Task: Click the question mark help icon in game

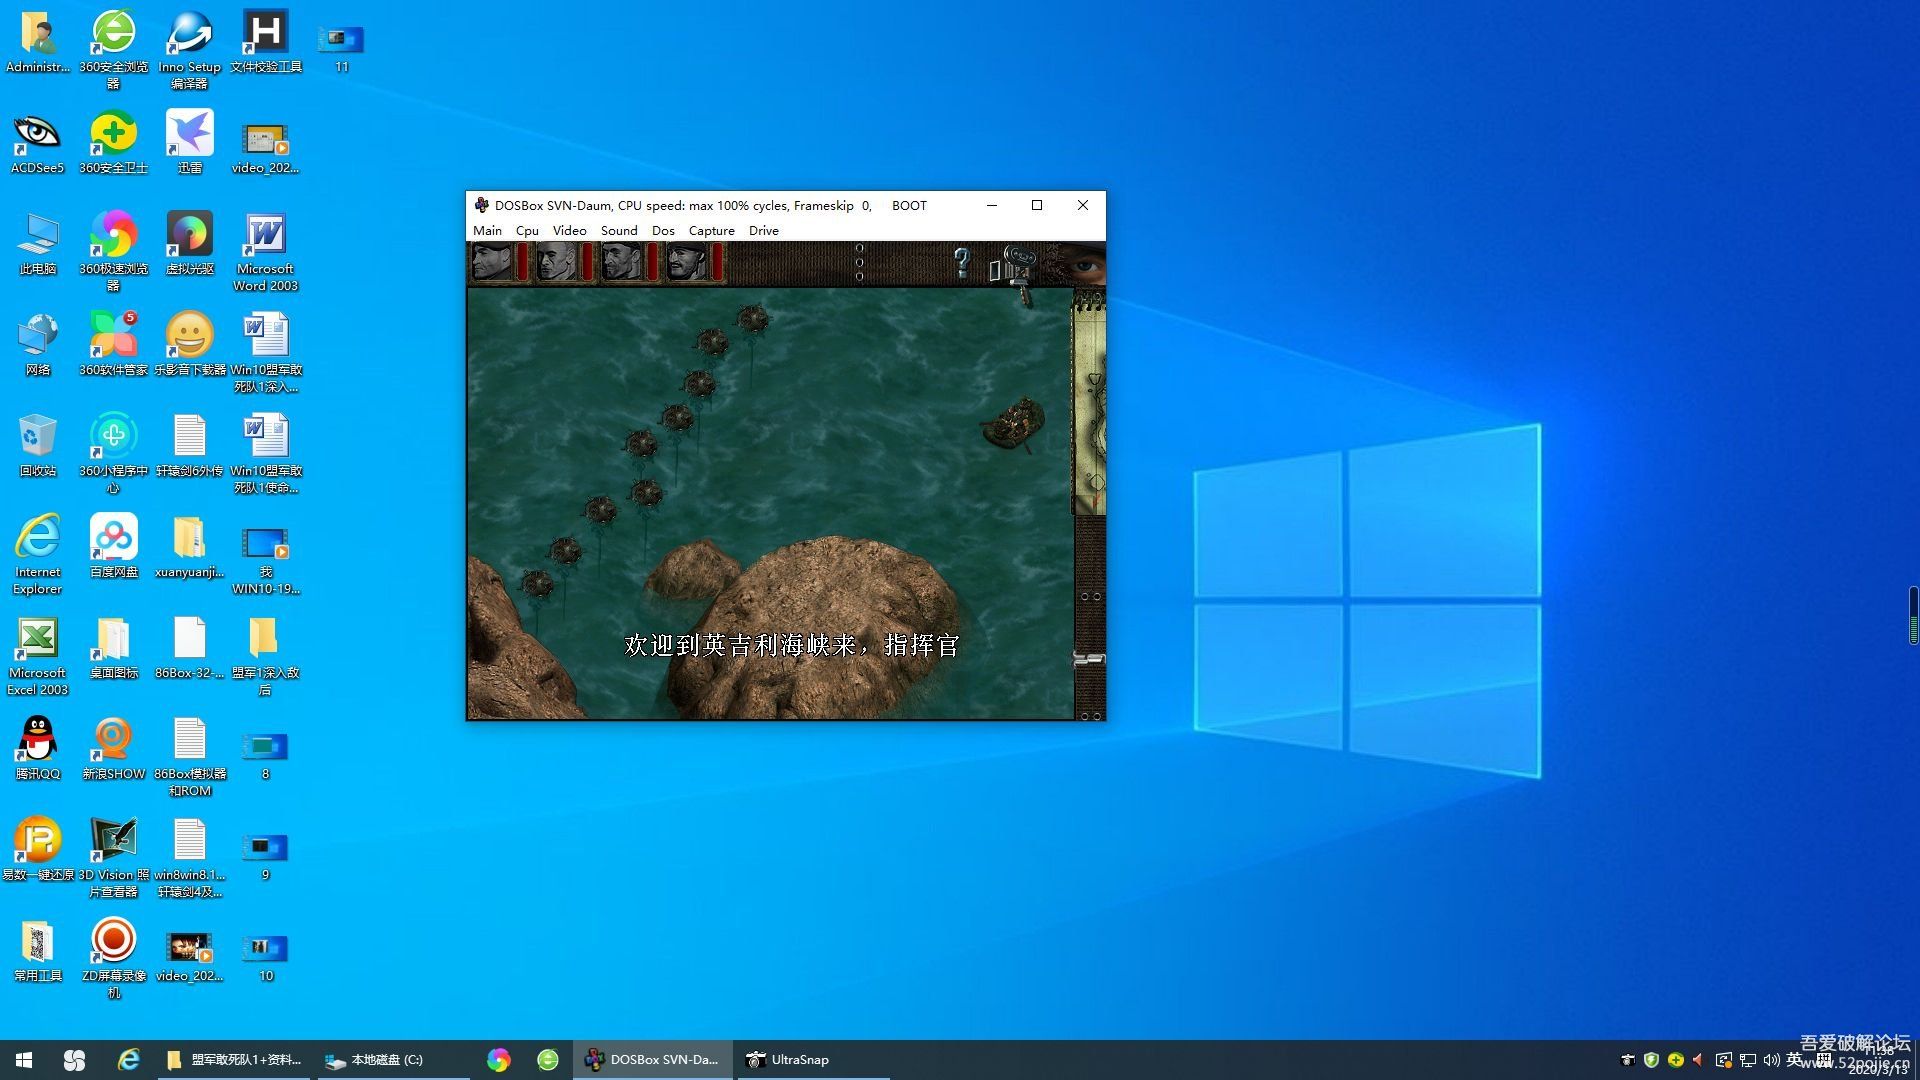Action: pyautogui.click(x=961, y=263)
